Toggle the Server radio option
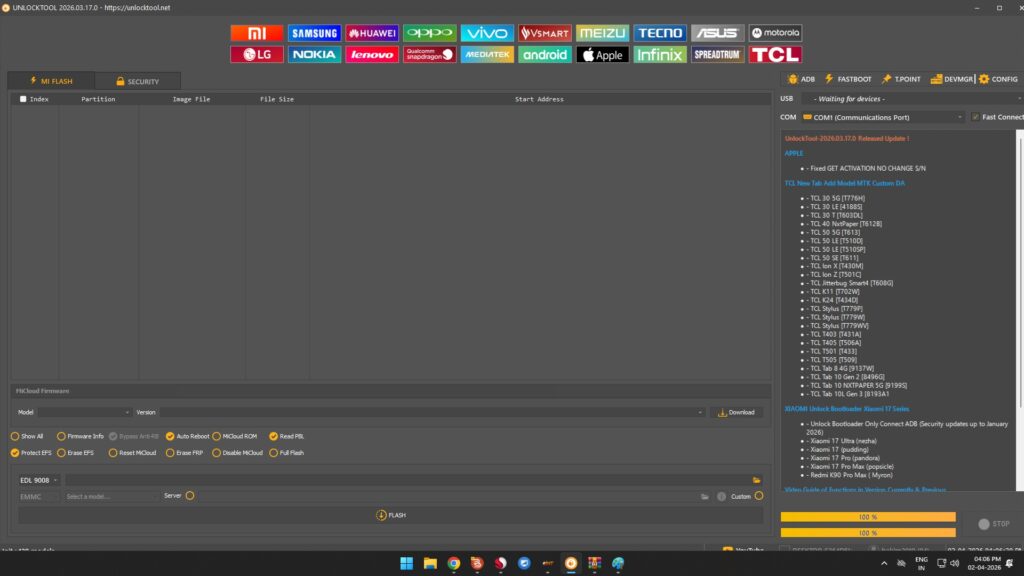Viewport: 1024px width, 576px height. point(190,496)
